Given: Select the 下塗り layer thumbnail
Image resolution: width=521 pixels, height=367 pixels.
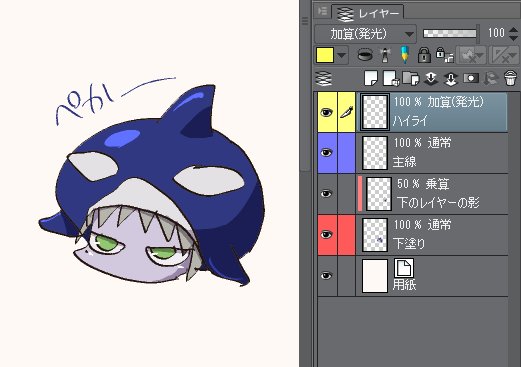Looking at the screenshot, I should point(375,235).
